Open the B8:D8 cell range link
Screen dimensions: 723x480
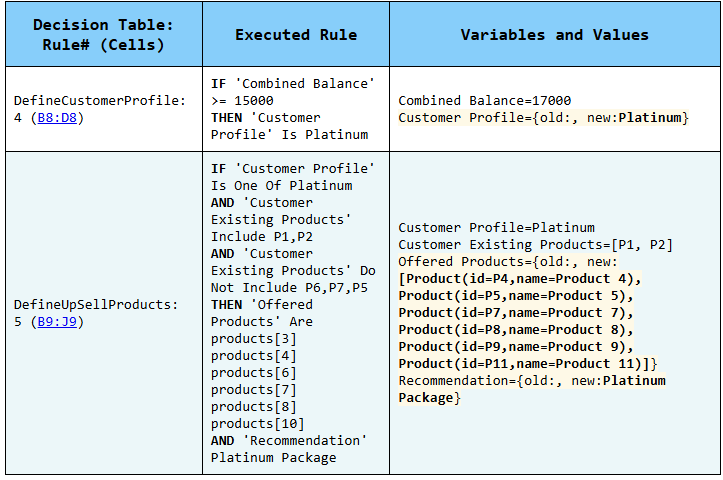point(60,118)
